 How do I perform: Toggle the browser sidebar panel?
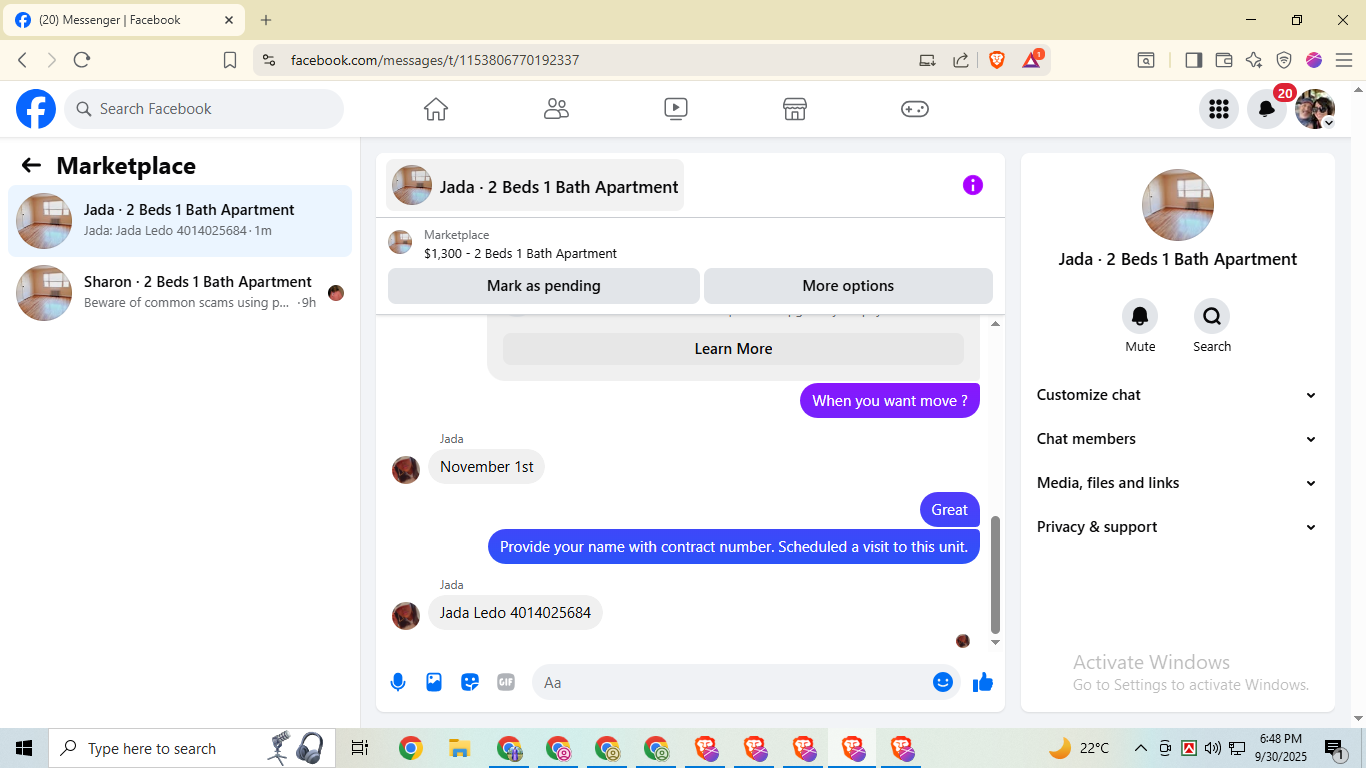click(1193, 60)
